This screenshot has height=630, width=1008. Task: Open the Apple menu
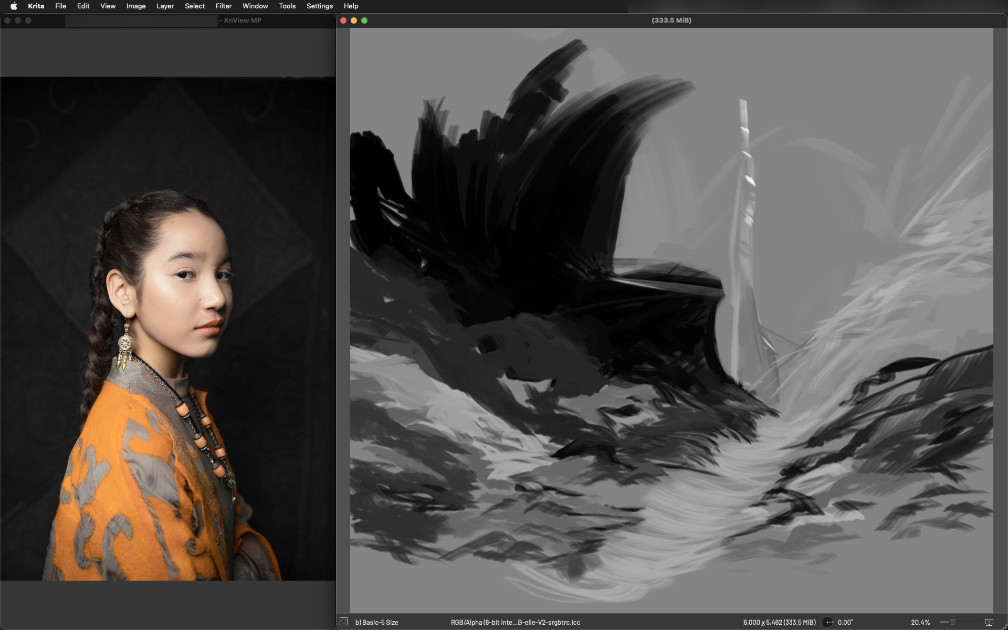[x=13, y=6]
